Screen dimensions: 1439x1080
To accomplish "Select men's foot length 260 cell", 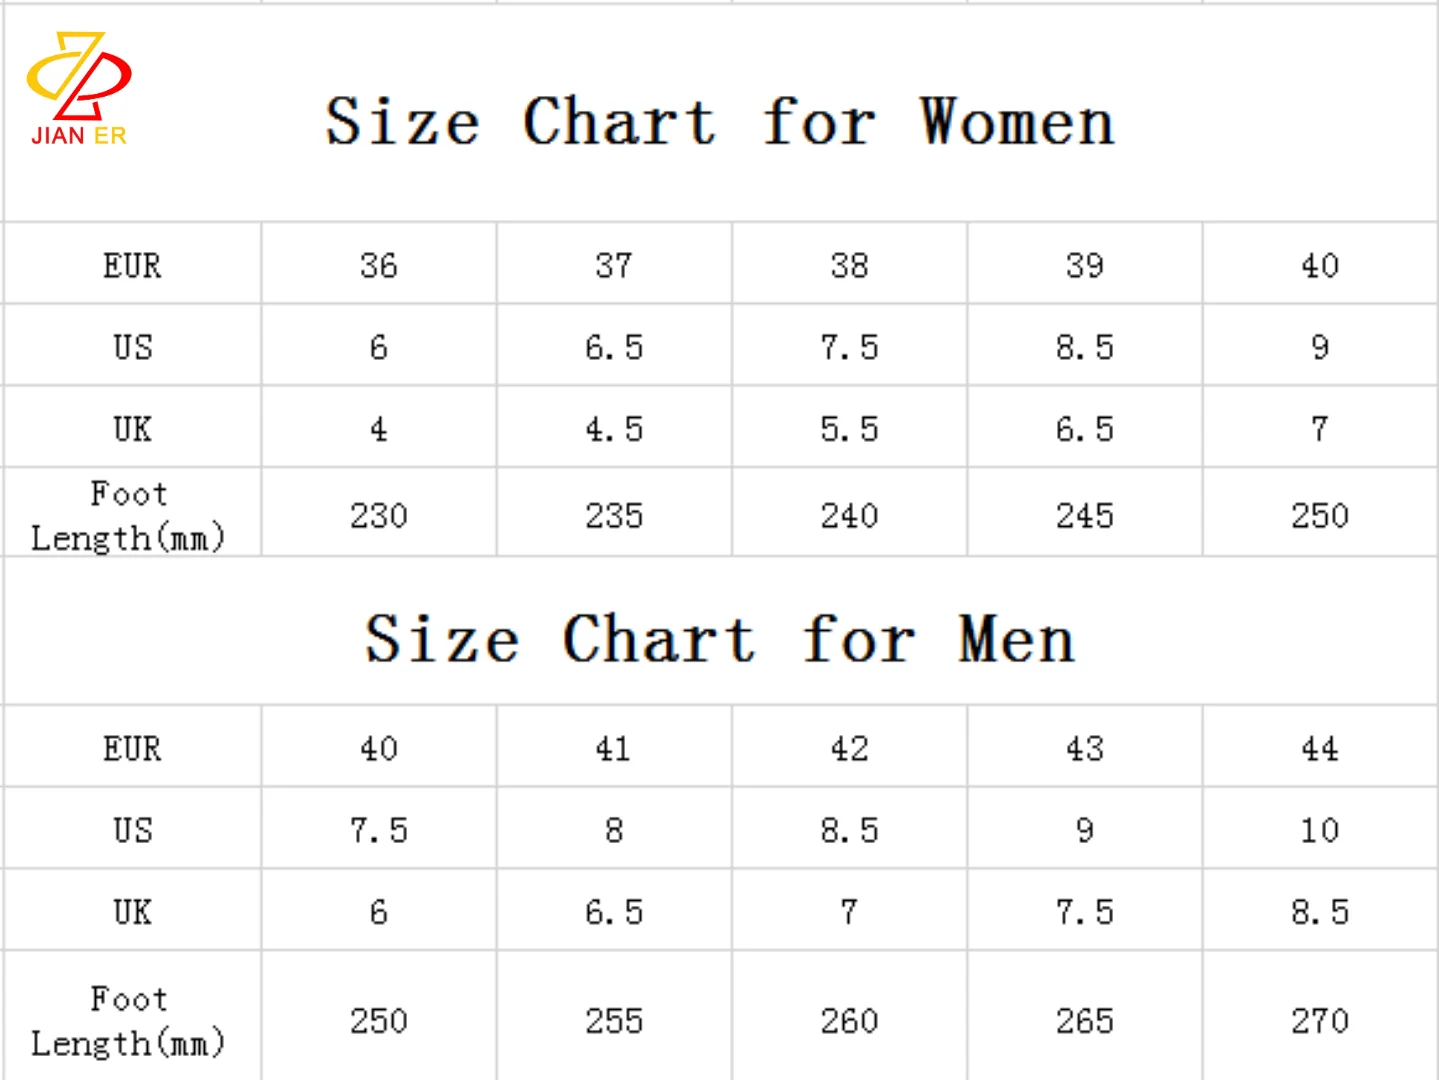I will click(x=849, y=1021).
